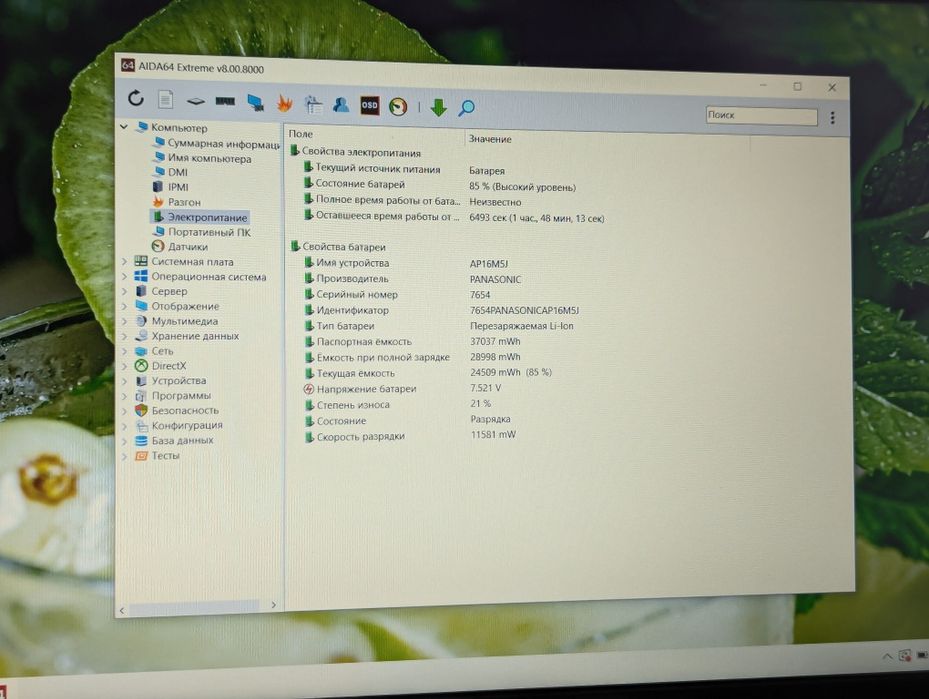Viewport: 929px width, 699px height.
Task: Select База данных in the tree
Action: [x=174, y=441]
